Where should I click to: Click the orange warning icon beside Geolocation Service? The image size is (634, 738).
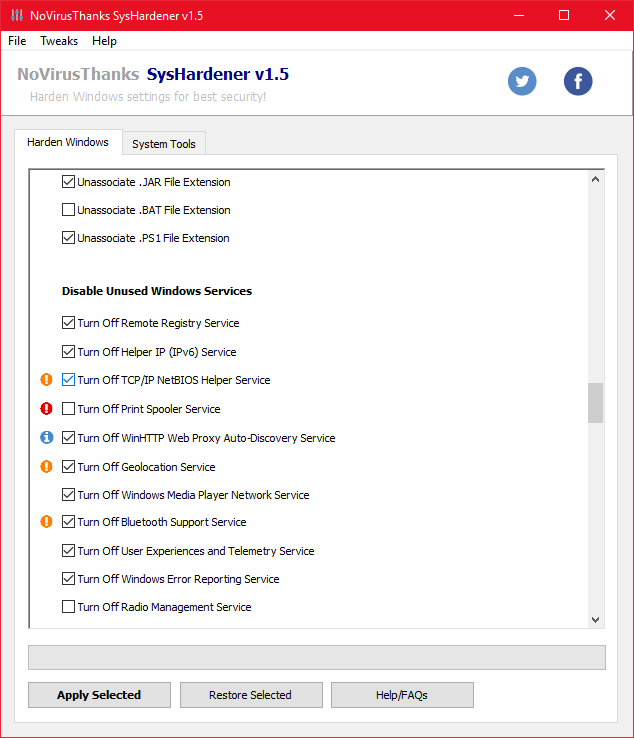tap(46, 467)
